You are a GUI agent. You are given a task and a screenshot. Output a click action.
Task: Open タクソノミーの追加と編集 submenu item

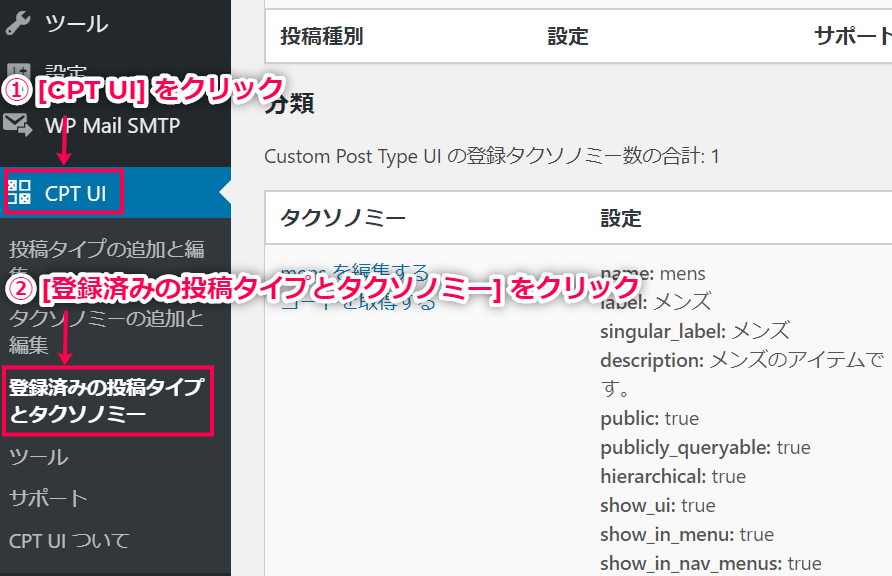106,331
